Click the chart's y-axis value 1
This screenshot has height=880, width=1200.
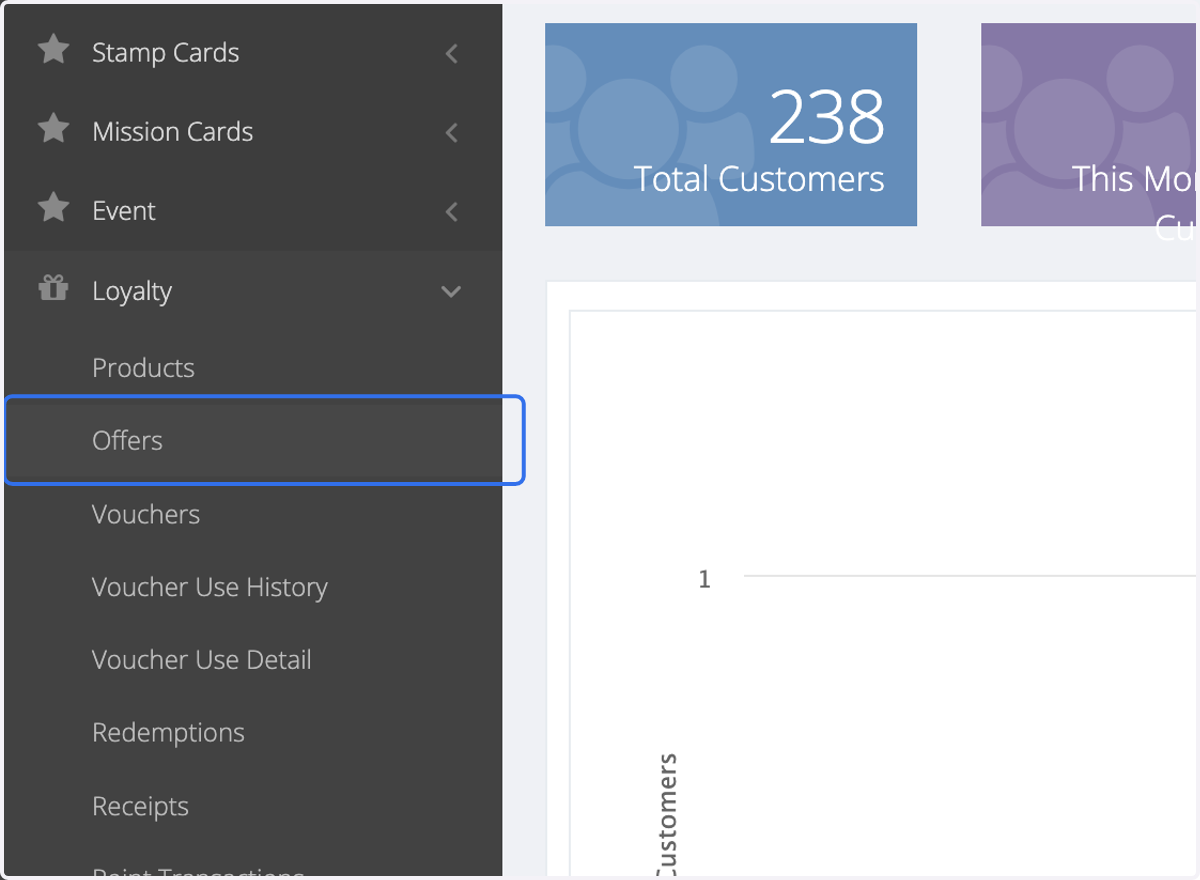tap(704, 579)
